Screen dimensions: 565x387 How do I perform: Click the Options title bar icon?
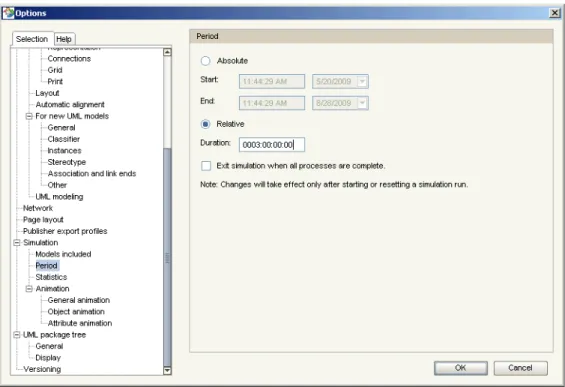(8, 13)
